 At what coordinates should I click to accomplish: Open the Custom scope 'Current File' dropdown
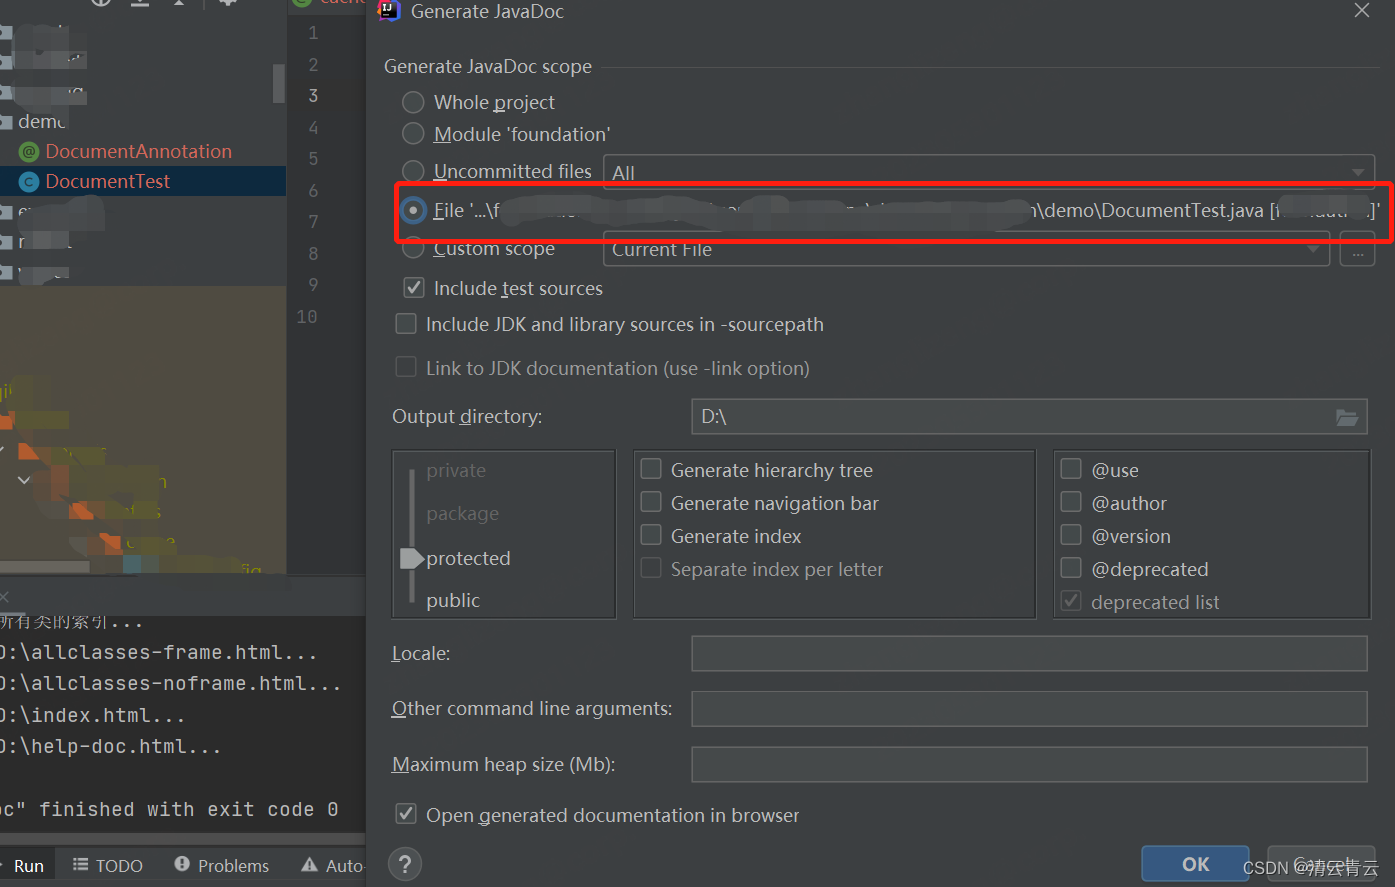click(966, 249)
